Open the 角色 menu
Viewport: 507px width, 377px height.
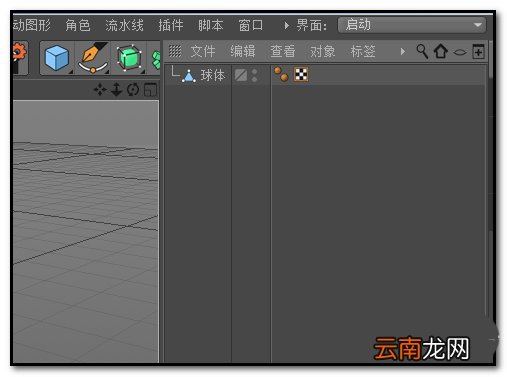[78, 25]
